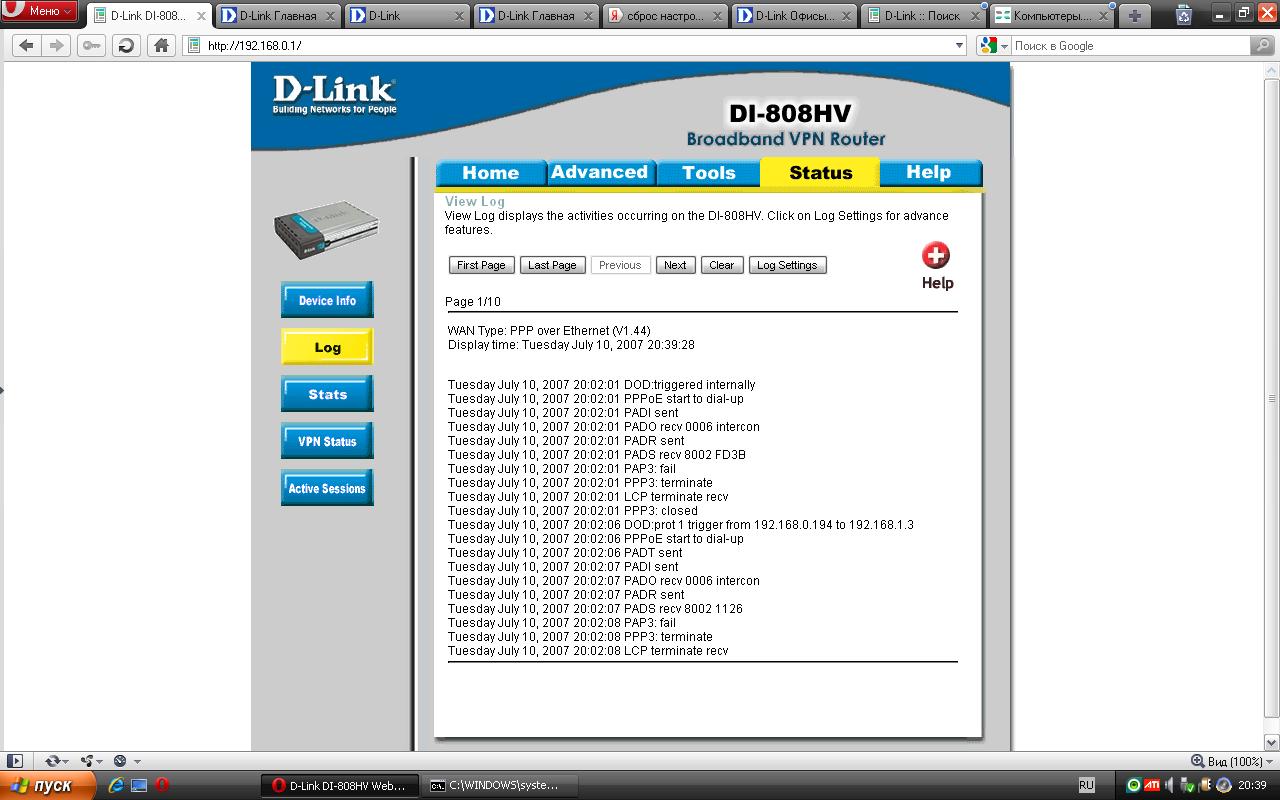
Task: Open the address bar history dropdown
Action: [959, 45]
